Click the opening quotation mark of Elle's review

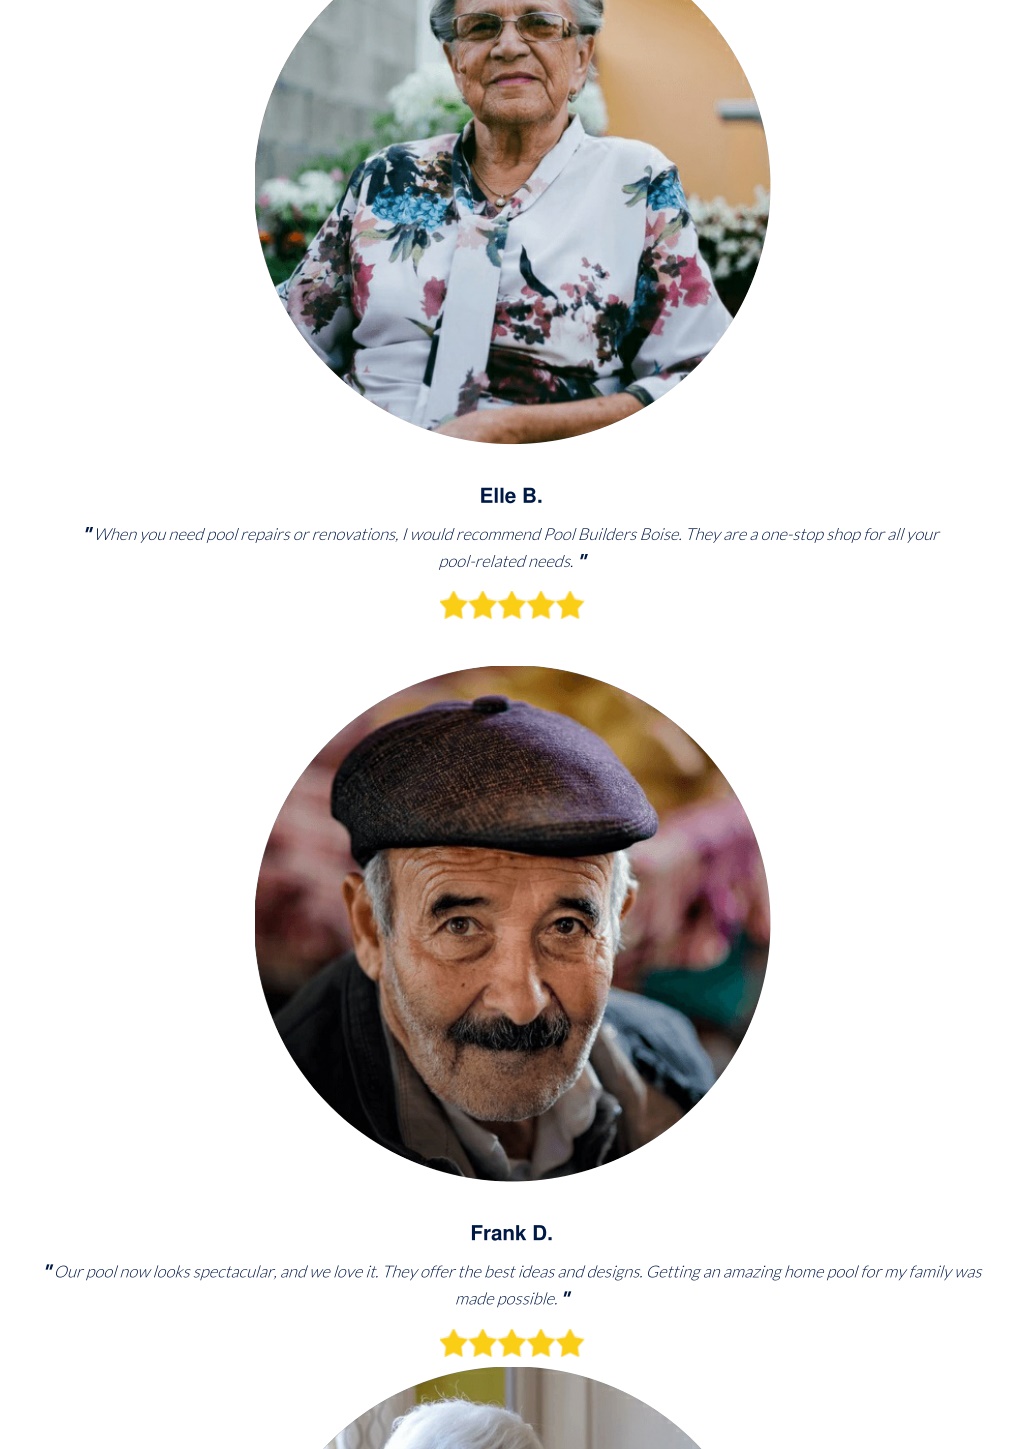(88, 532)
